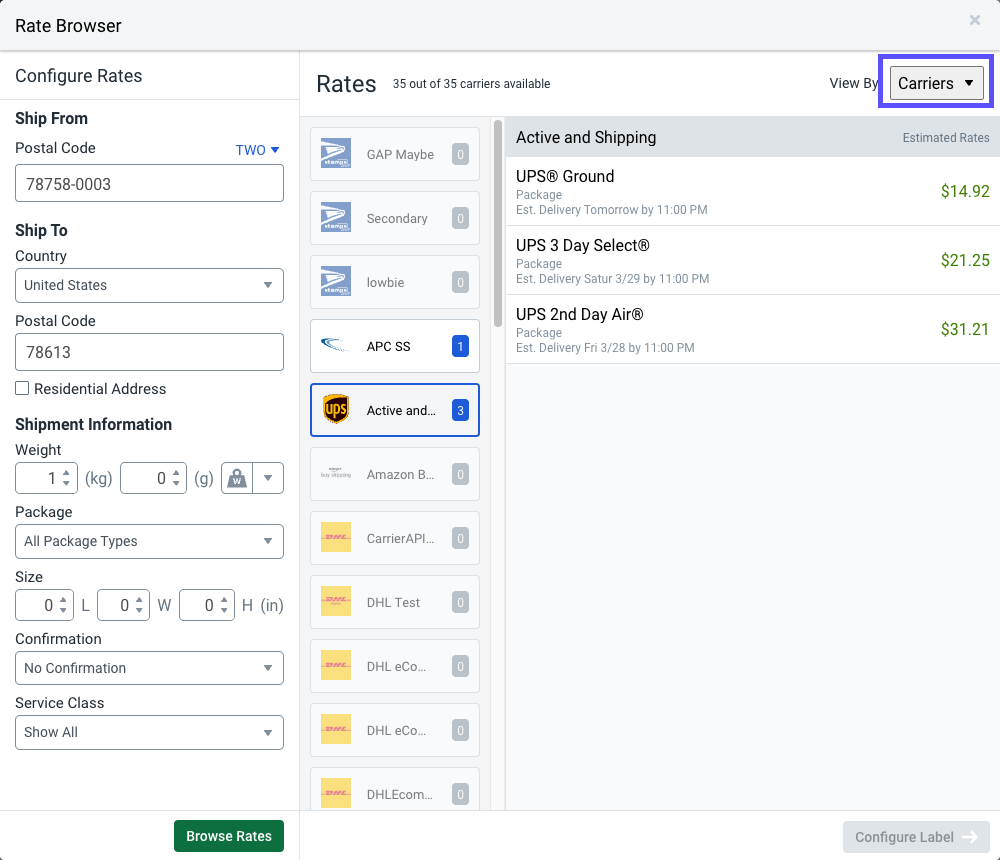The image size is (1000, 860).
Task: Open the No Confirmation dropdown
Action: [149, 668]
